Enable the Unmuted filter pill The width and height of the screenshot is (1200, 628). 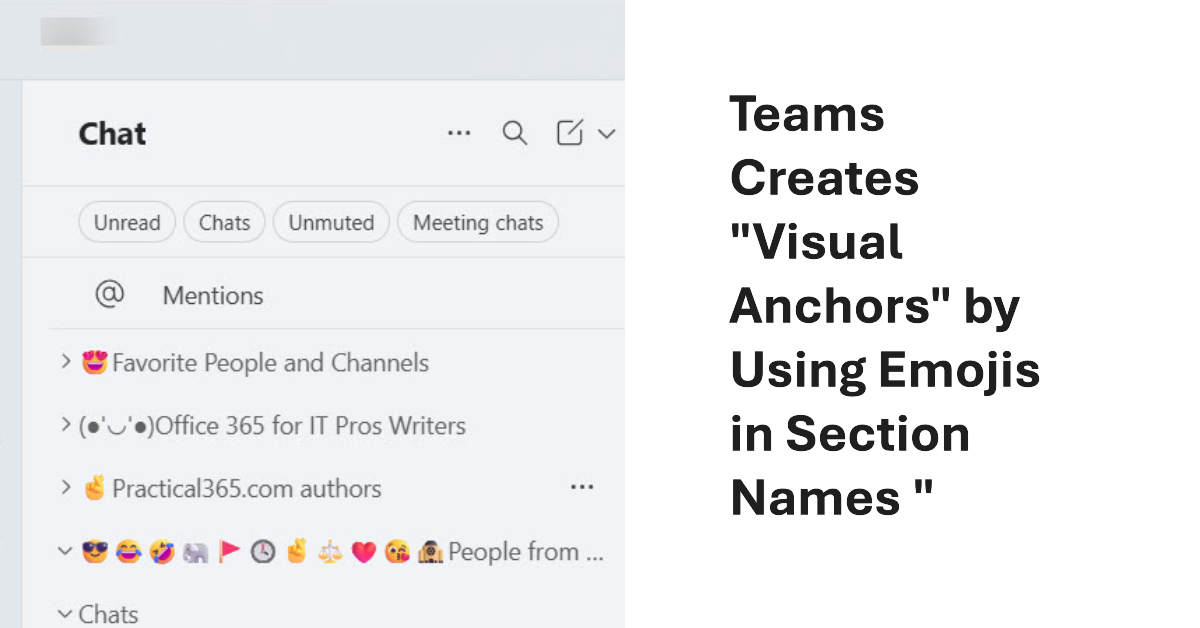coord(331,222)
